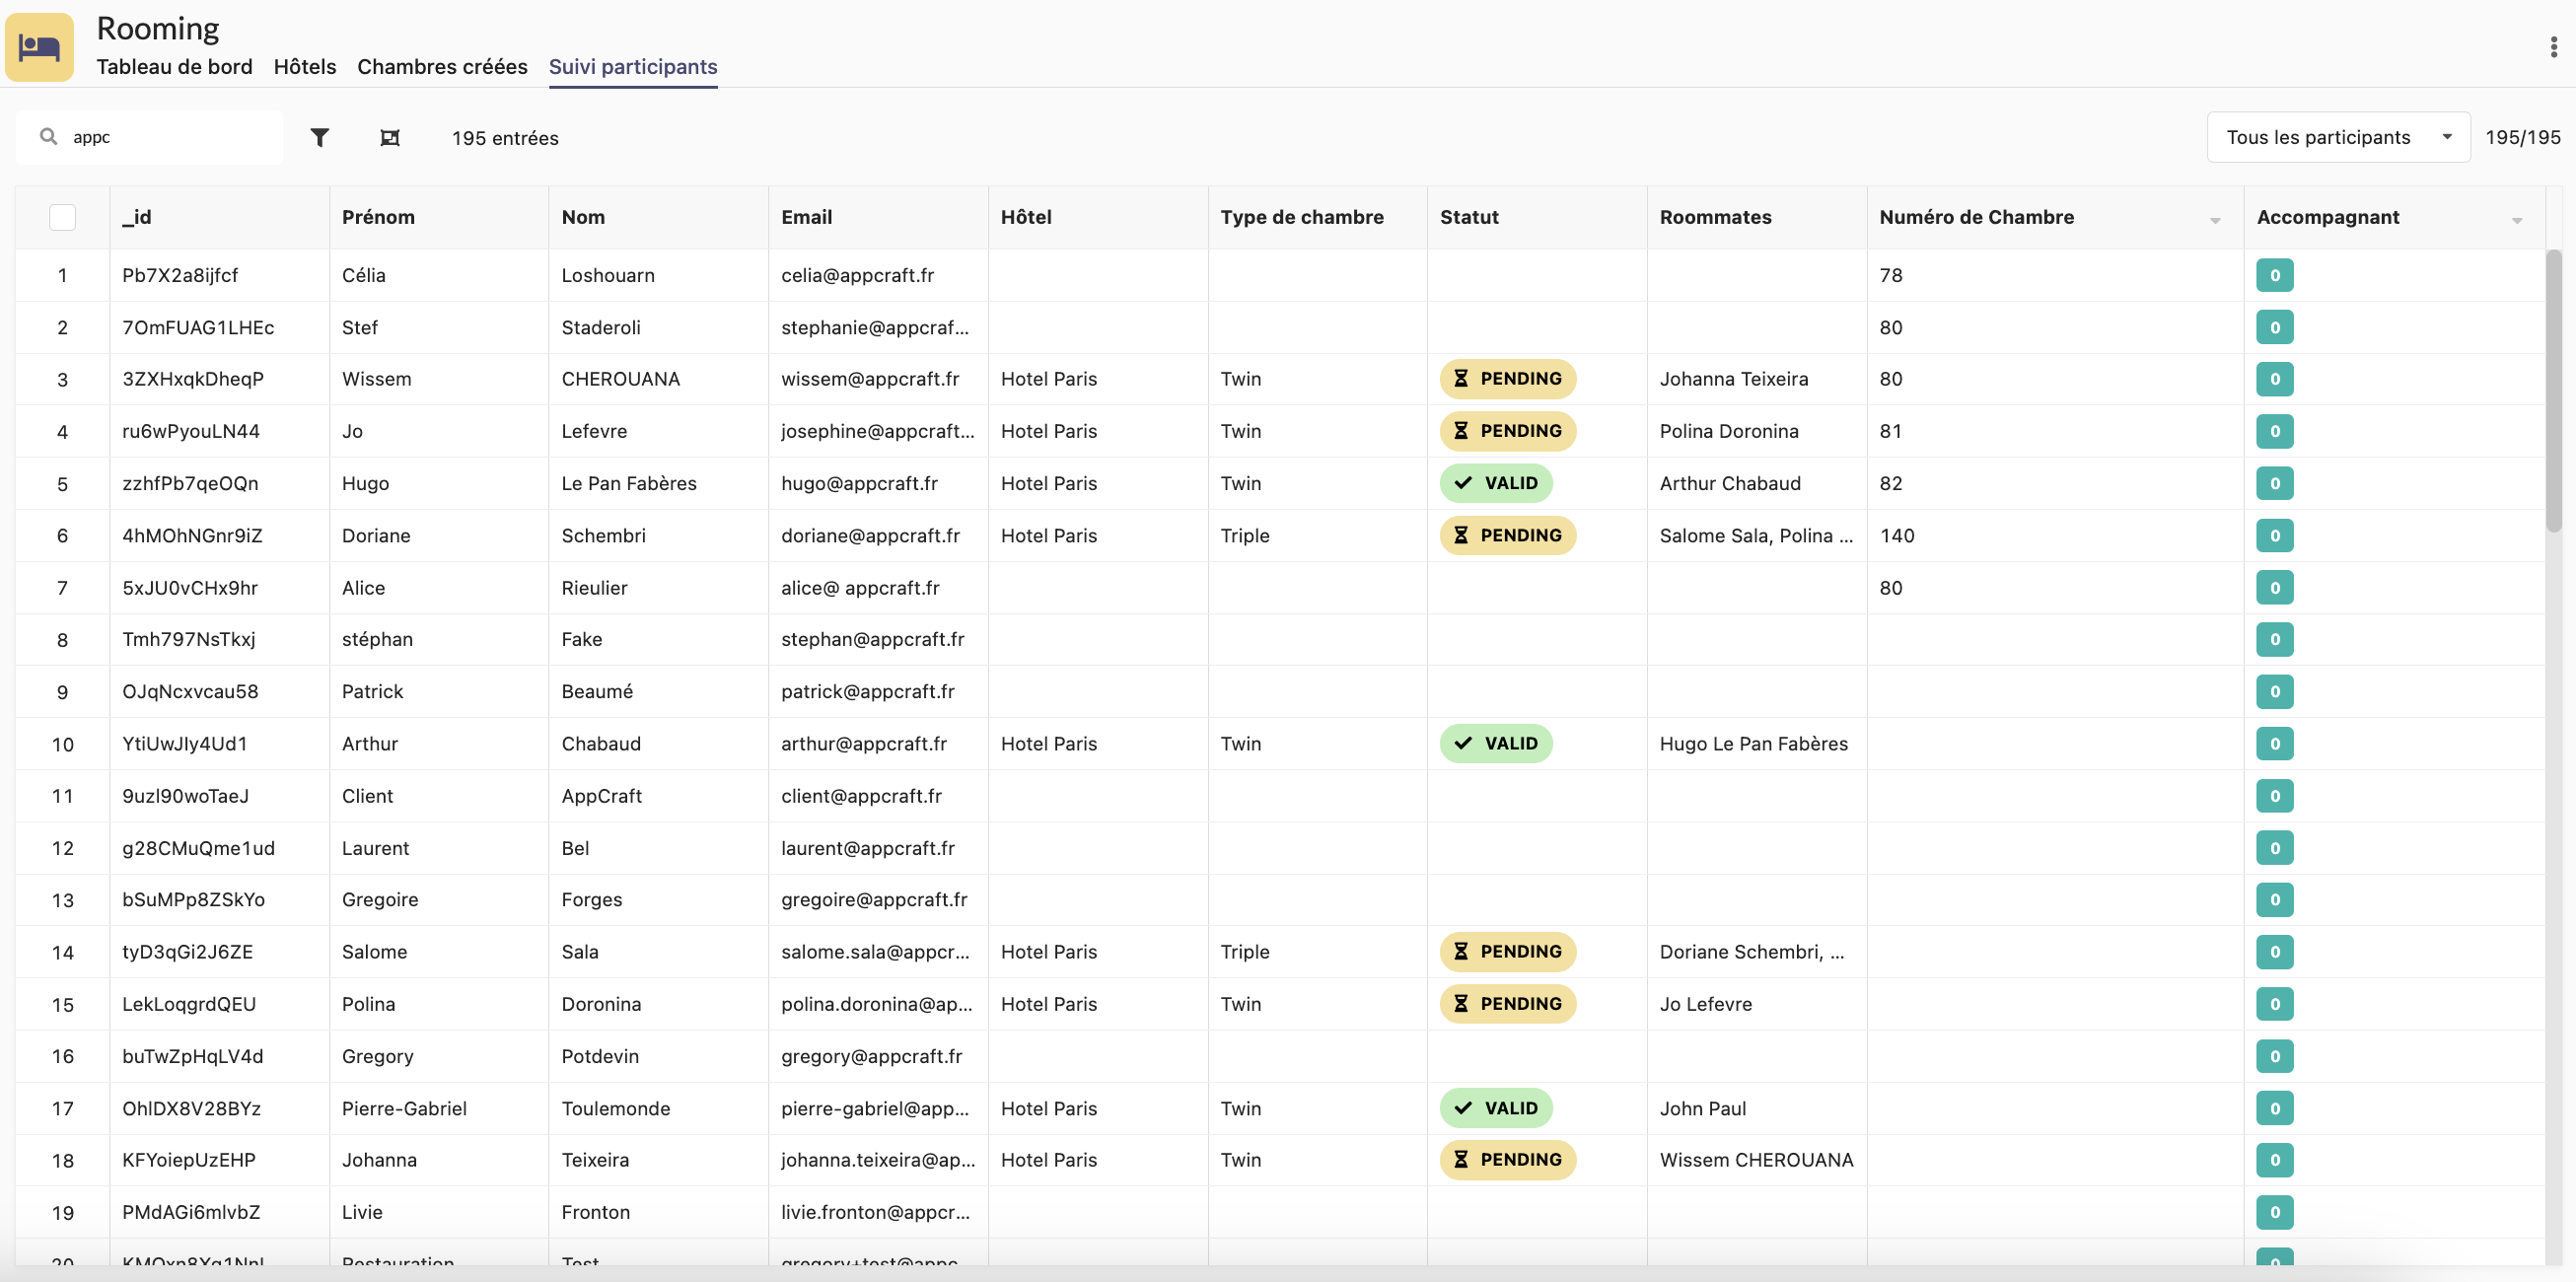Click the Rooming bed app icon
2576x1282 pixels.
[x=39, y=47]
